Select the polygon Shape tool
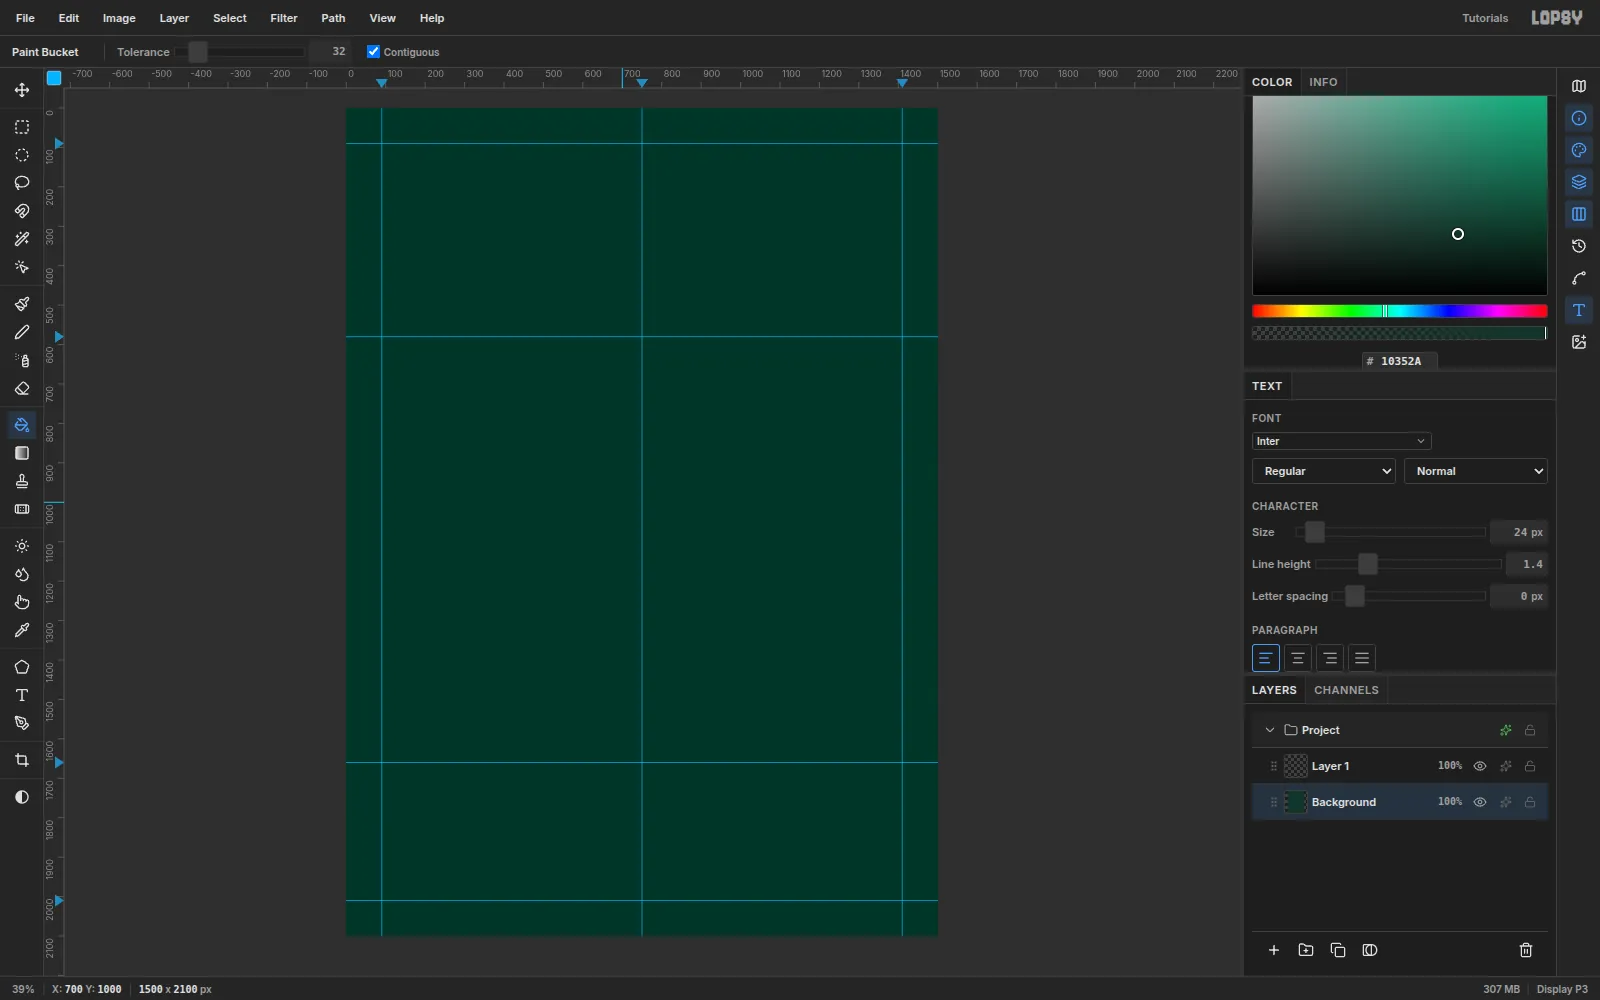The width and height of the screenshot is (1600, 1000). point(21,667)
